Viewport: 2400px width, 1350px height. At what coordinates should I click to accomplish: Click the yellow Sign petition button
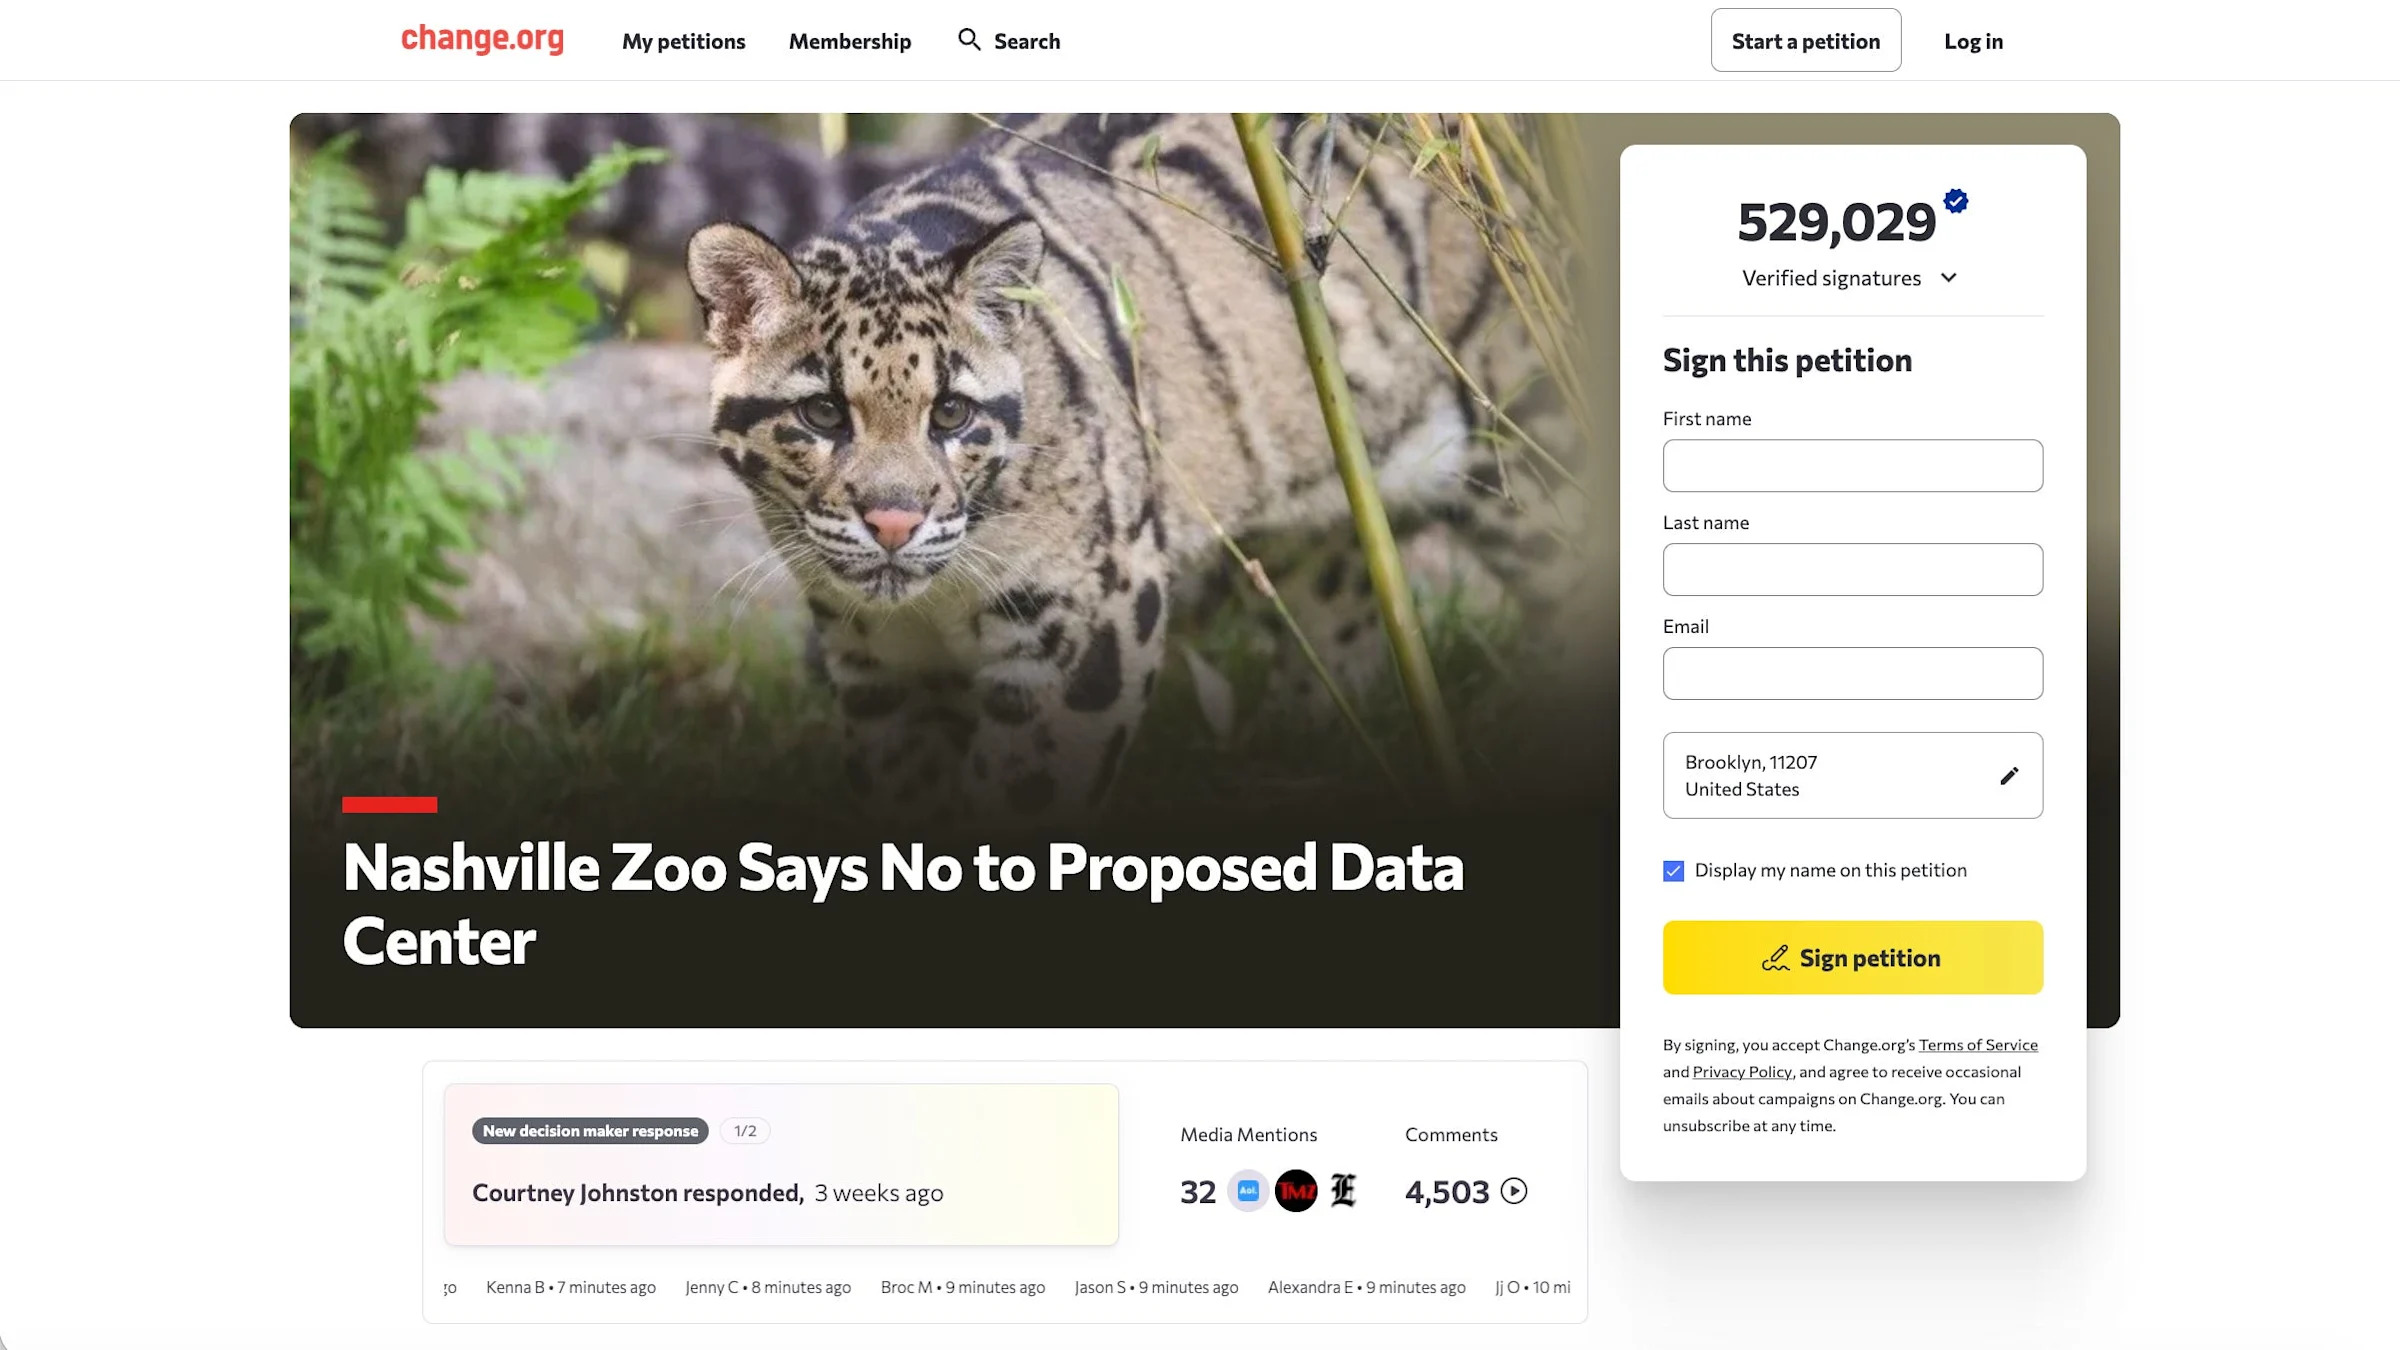tap(1852, 957)
